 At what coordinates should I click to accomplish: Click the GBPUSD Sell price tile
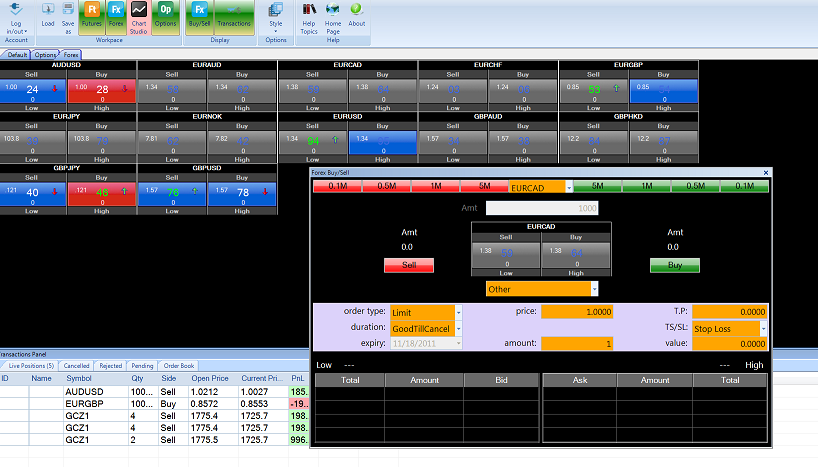click(172, 194)
